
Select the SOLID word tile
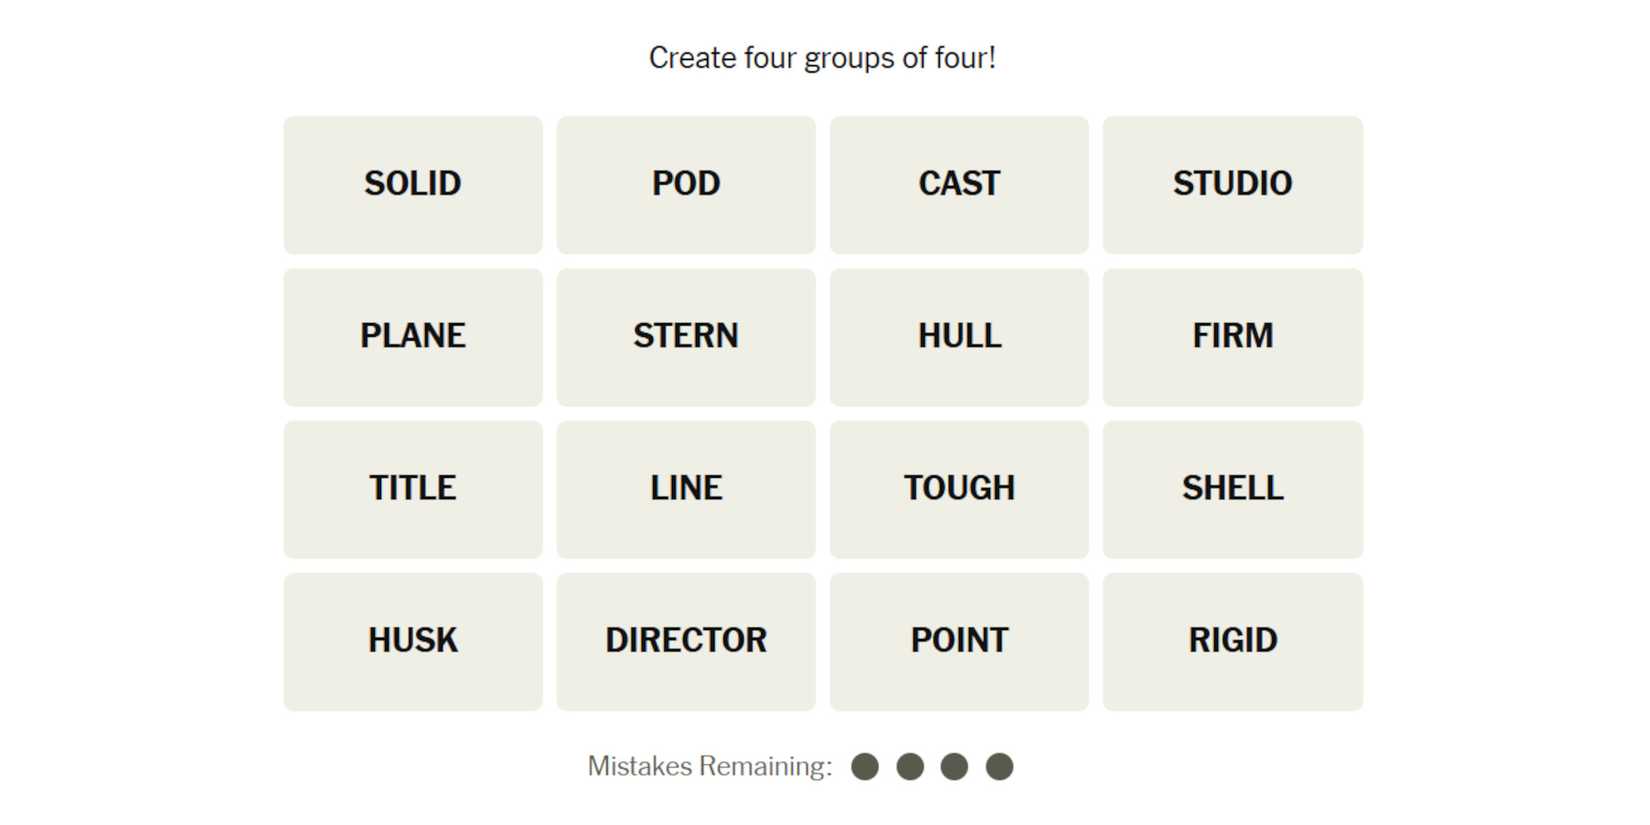point(413,185)
